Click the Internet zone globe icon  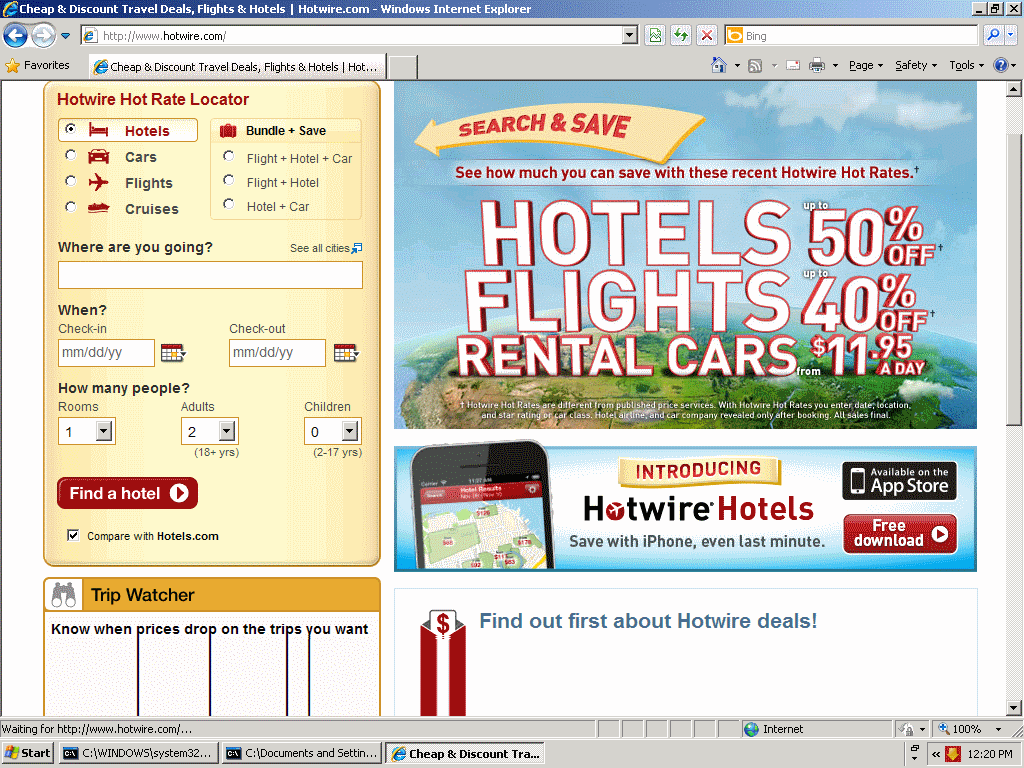(752, 729)
